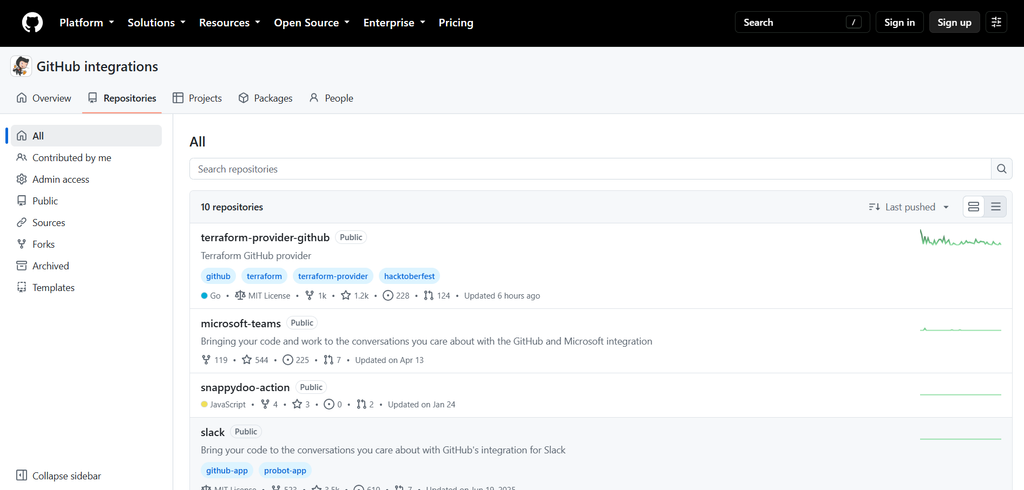Open pull requests count 2 of snappydoo-action
Viewport: 1024px width, 490px height.
click(365, 404)
